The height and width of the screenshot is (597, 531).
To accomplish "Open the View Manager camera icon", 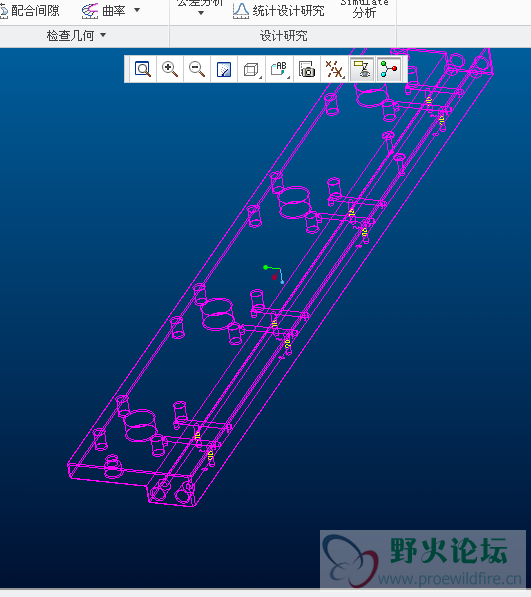I will [x=307, y=69].
